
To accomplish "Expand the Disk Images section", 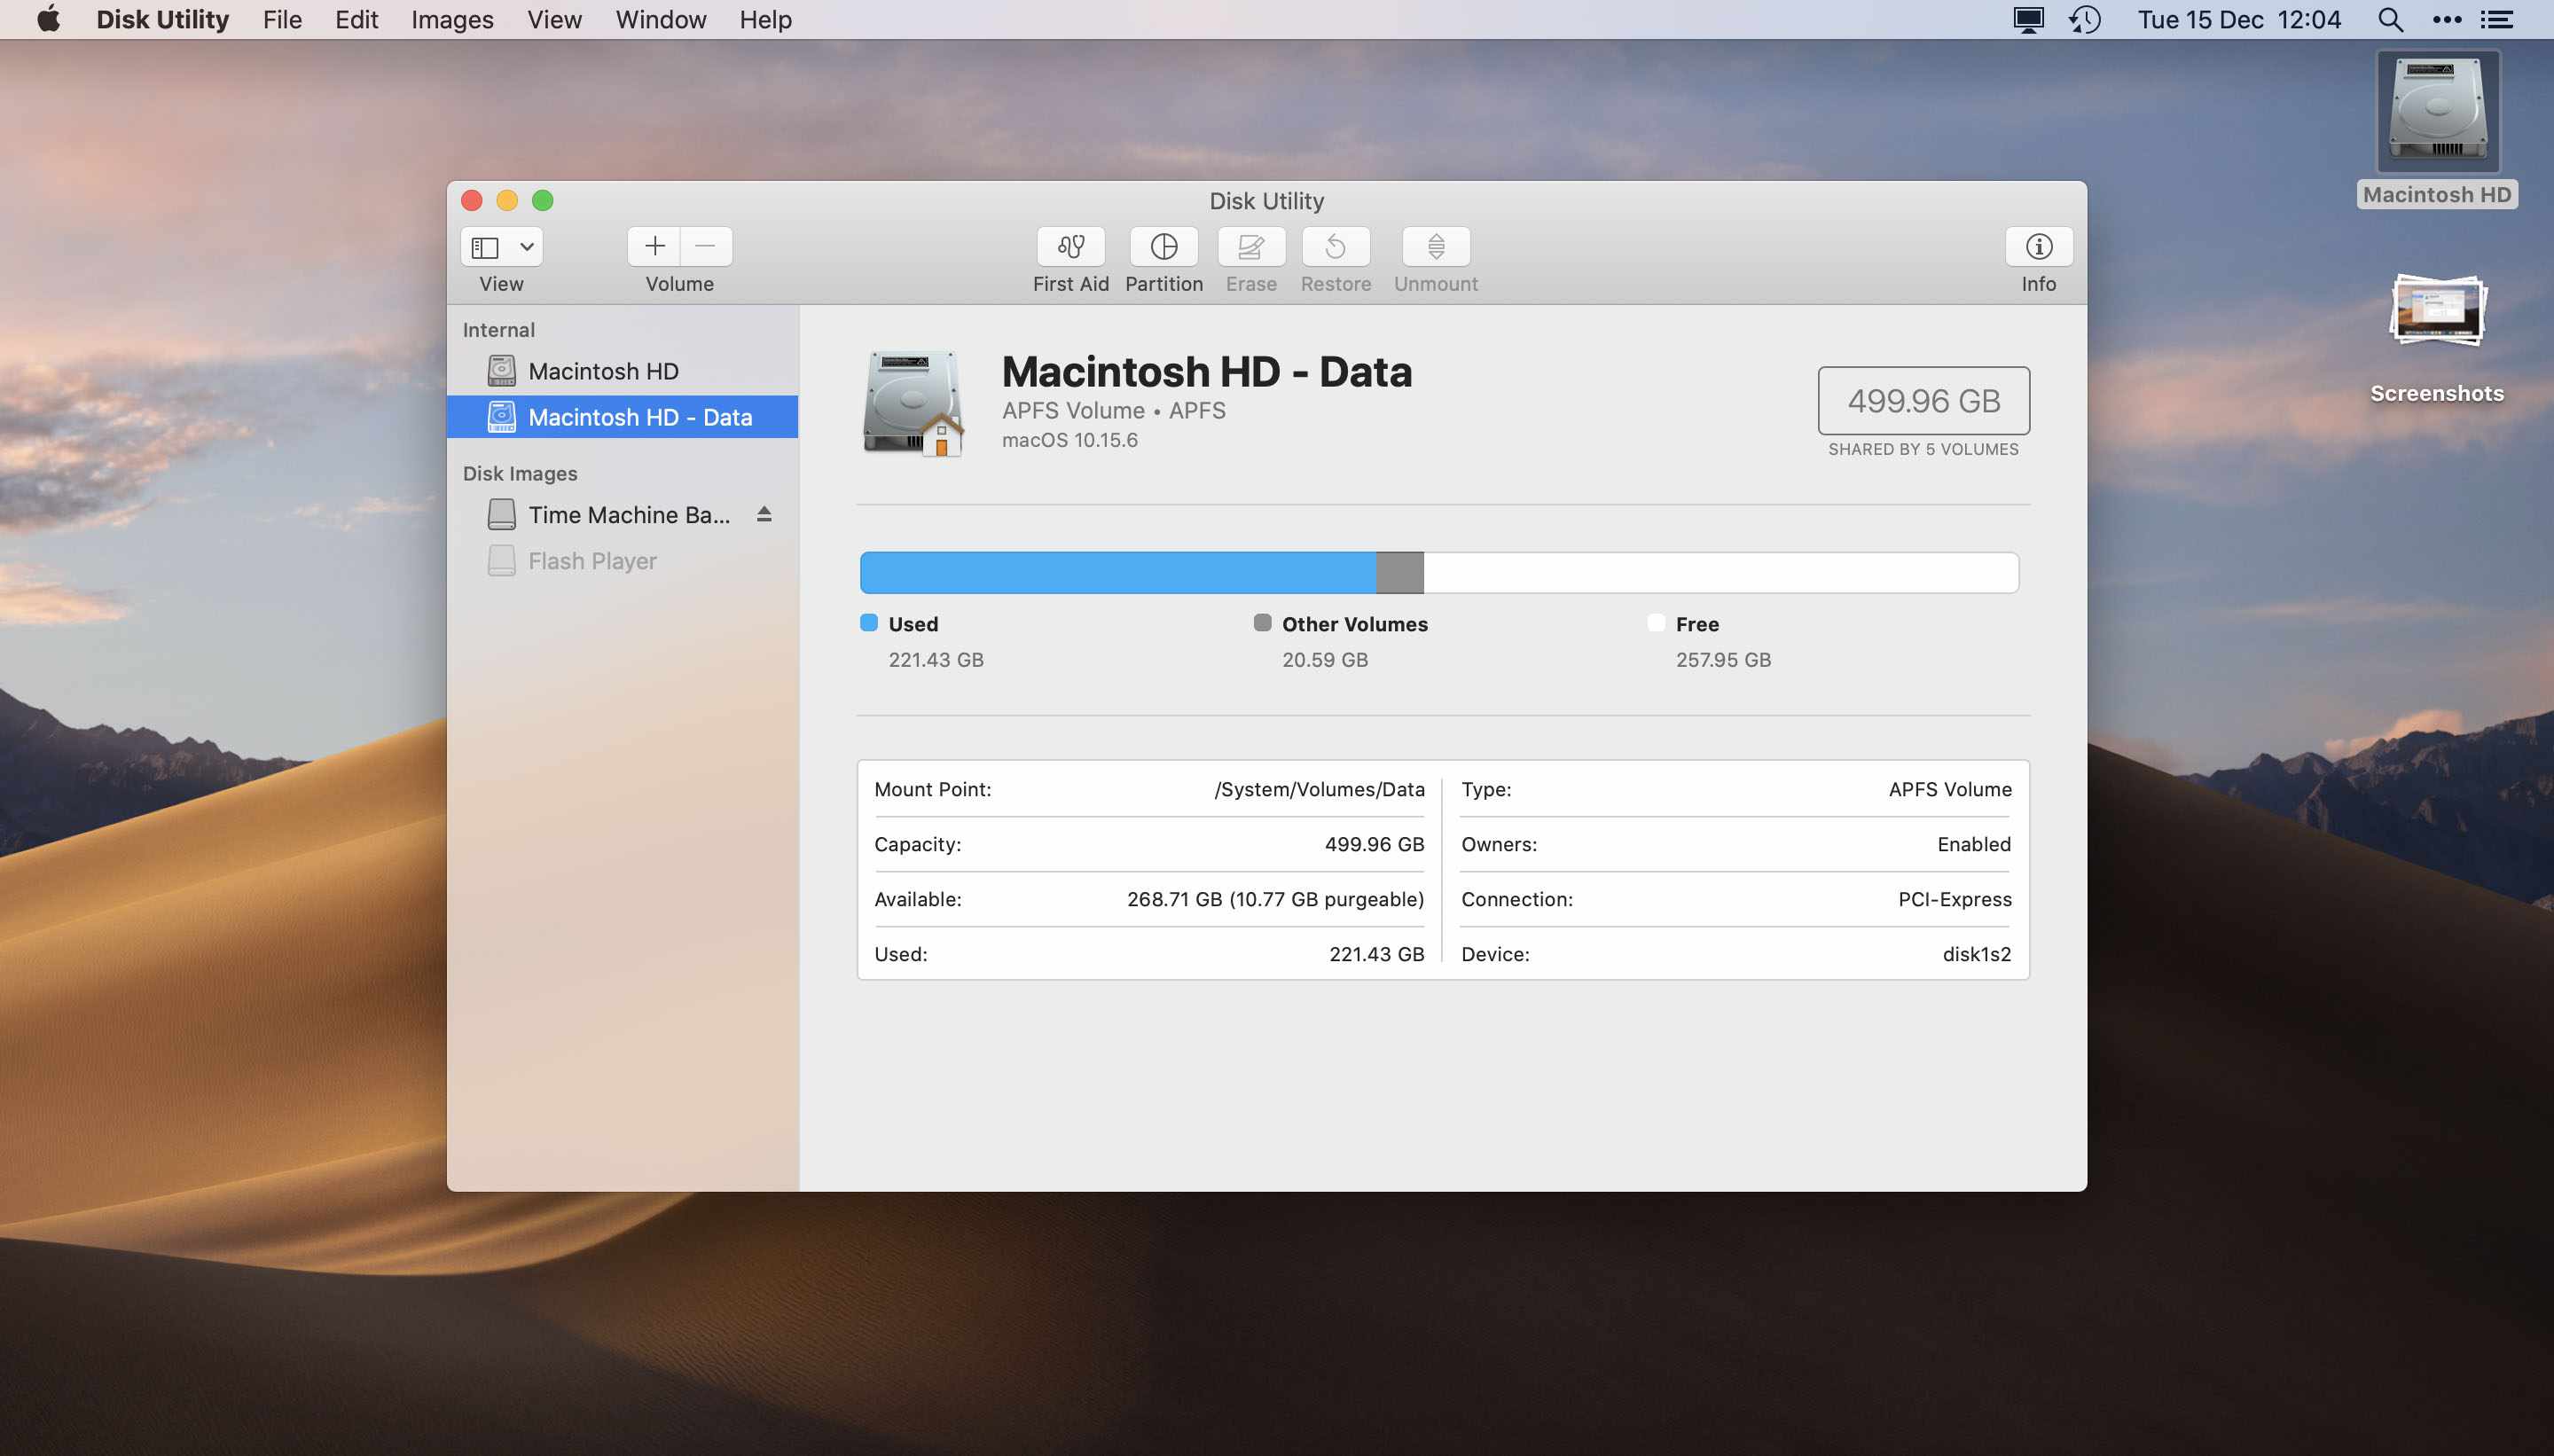I will point(519,470).
